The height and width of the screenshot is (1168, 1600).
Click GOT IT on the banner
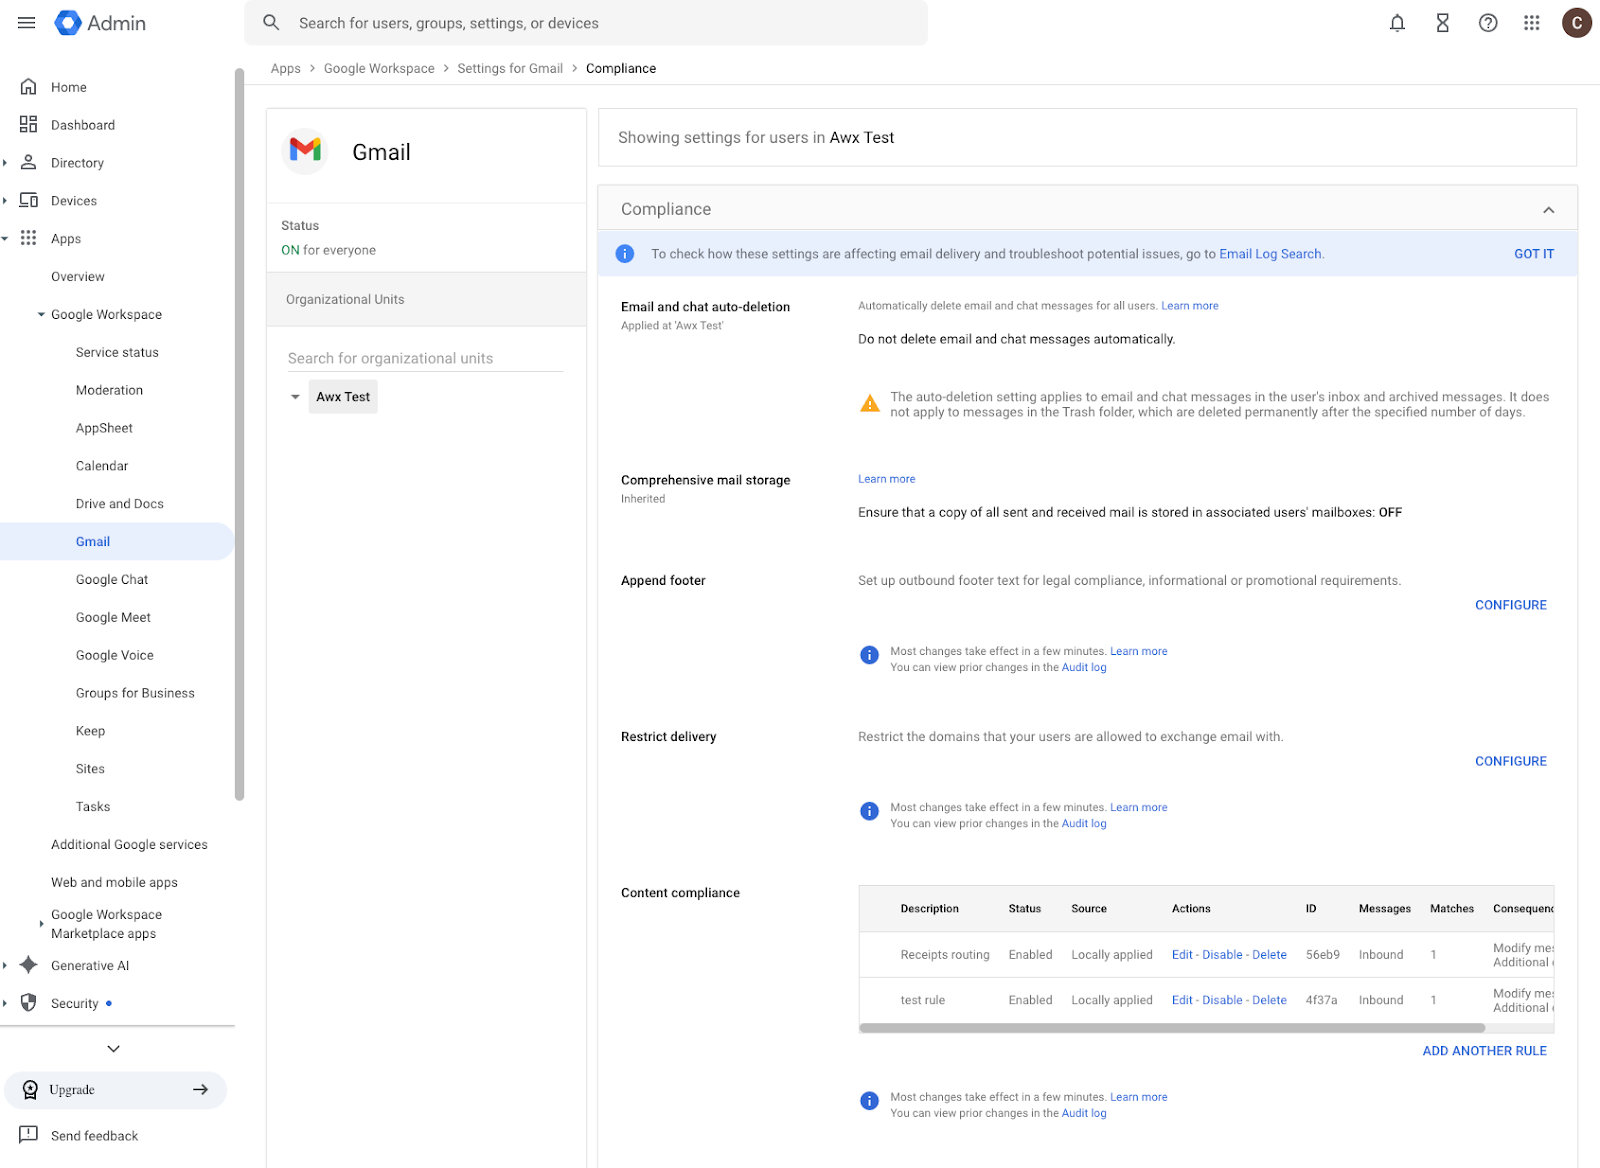pos(1534,254)
